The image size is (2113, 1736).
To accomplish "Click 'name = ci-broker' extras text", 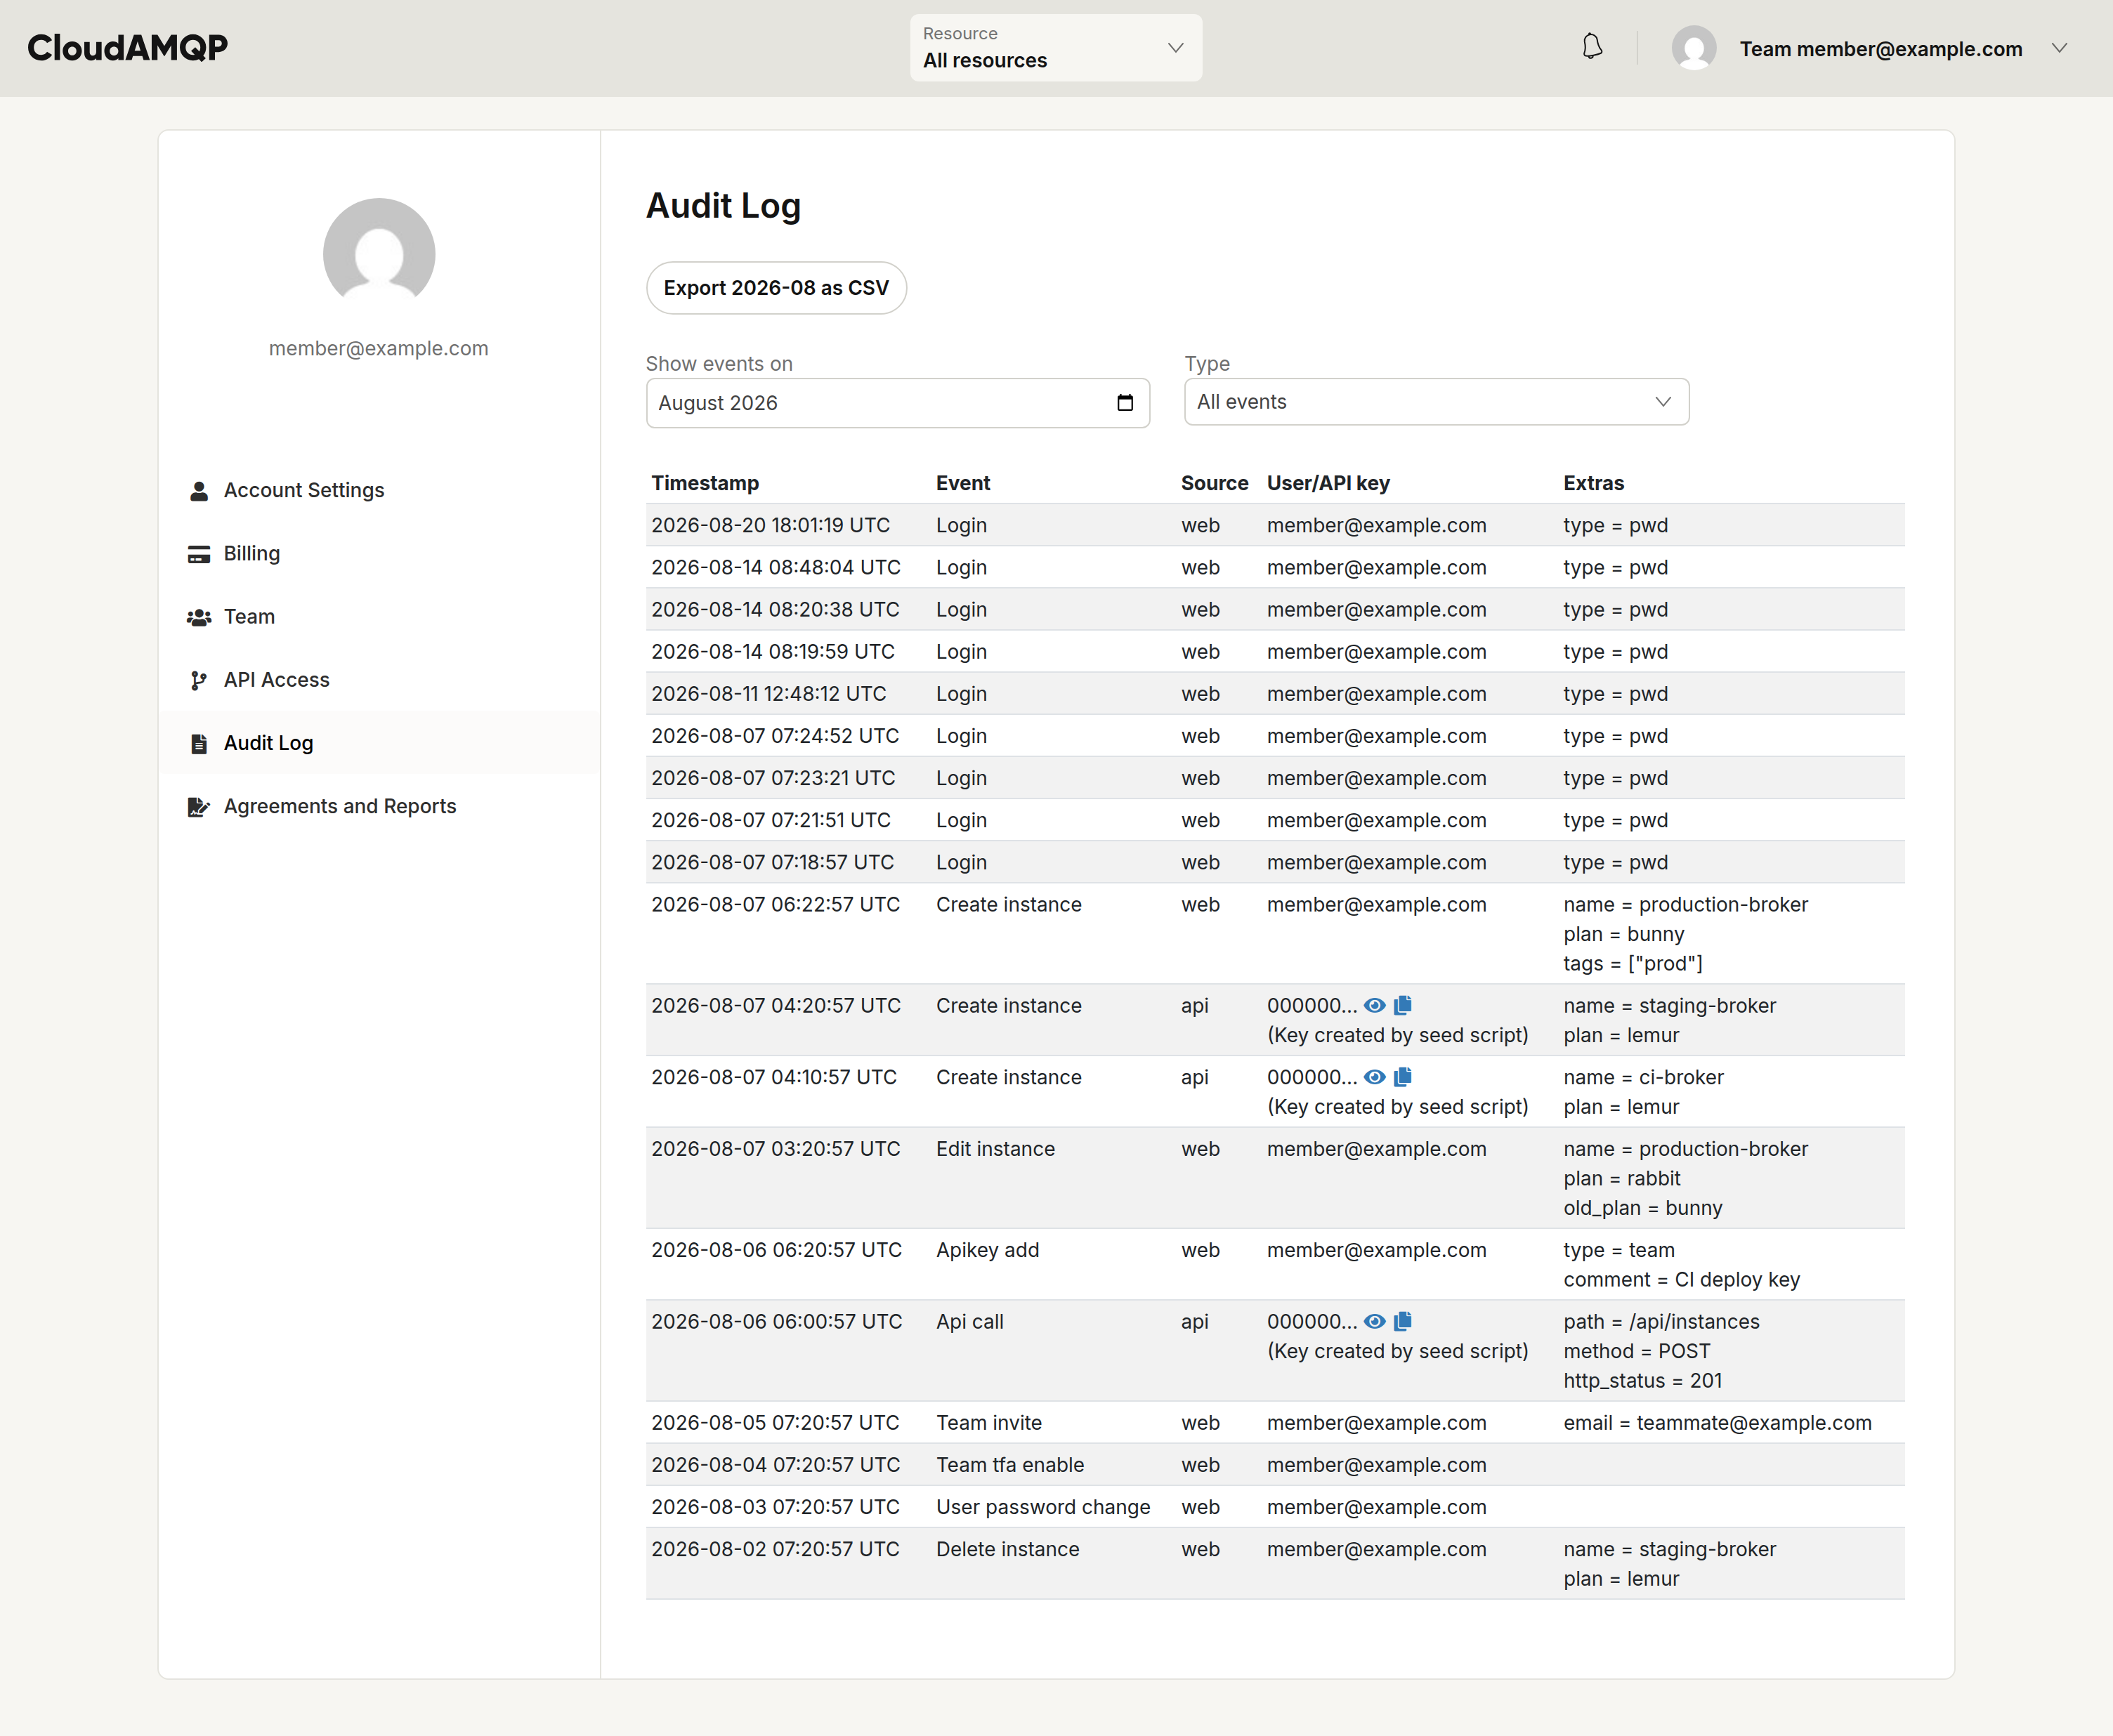I will click(x=1643, y=1077).
